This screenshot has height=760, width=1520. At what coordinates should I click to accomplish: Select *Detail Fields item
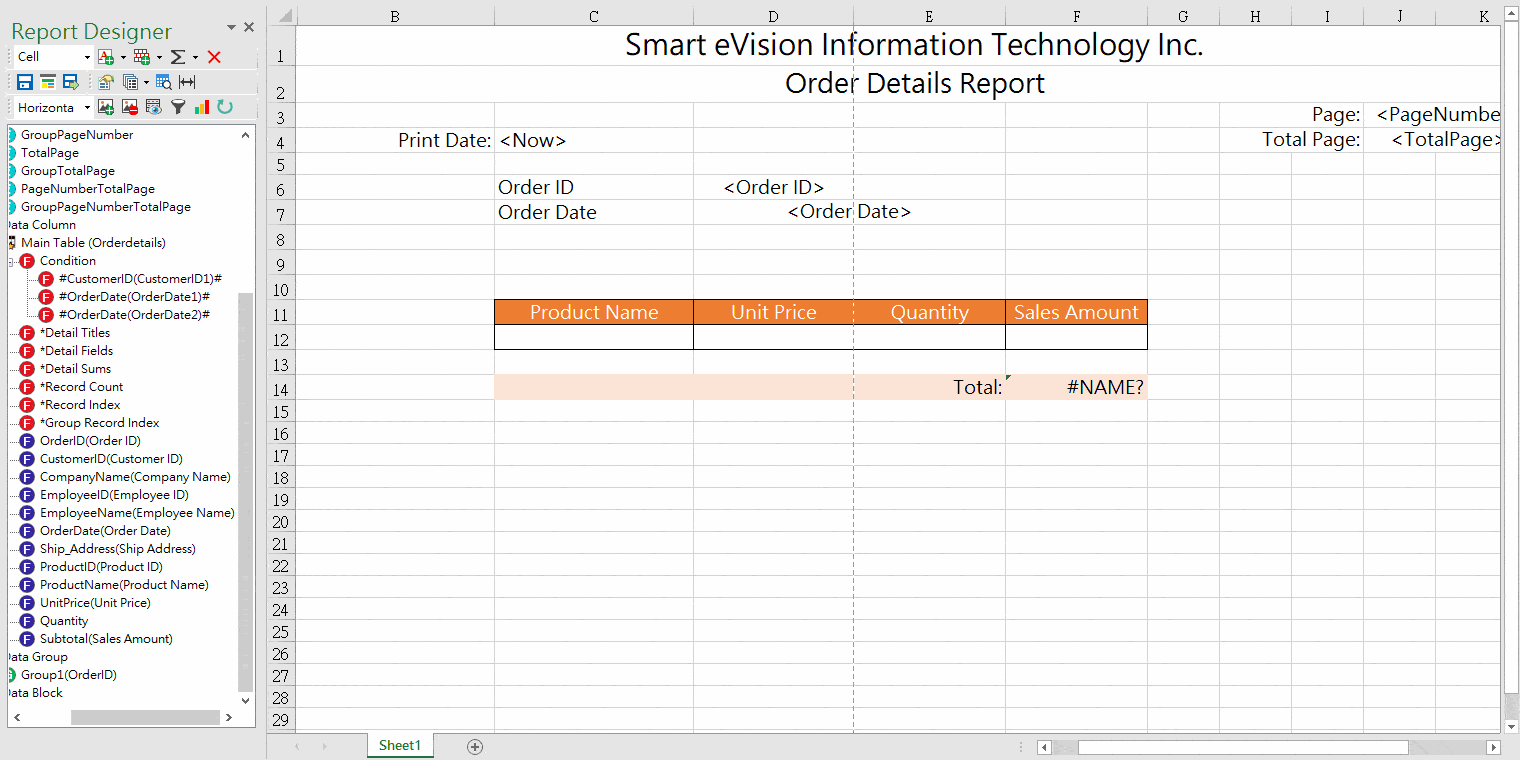point(76,351)
